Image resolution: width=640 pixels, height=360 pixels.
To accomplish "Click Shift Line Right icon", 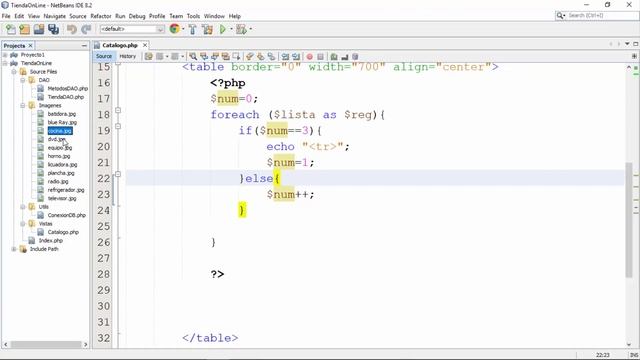I will tap(296, 56).
